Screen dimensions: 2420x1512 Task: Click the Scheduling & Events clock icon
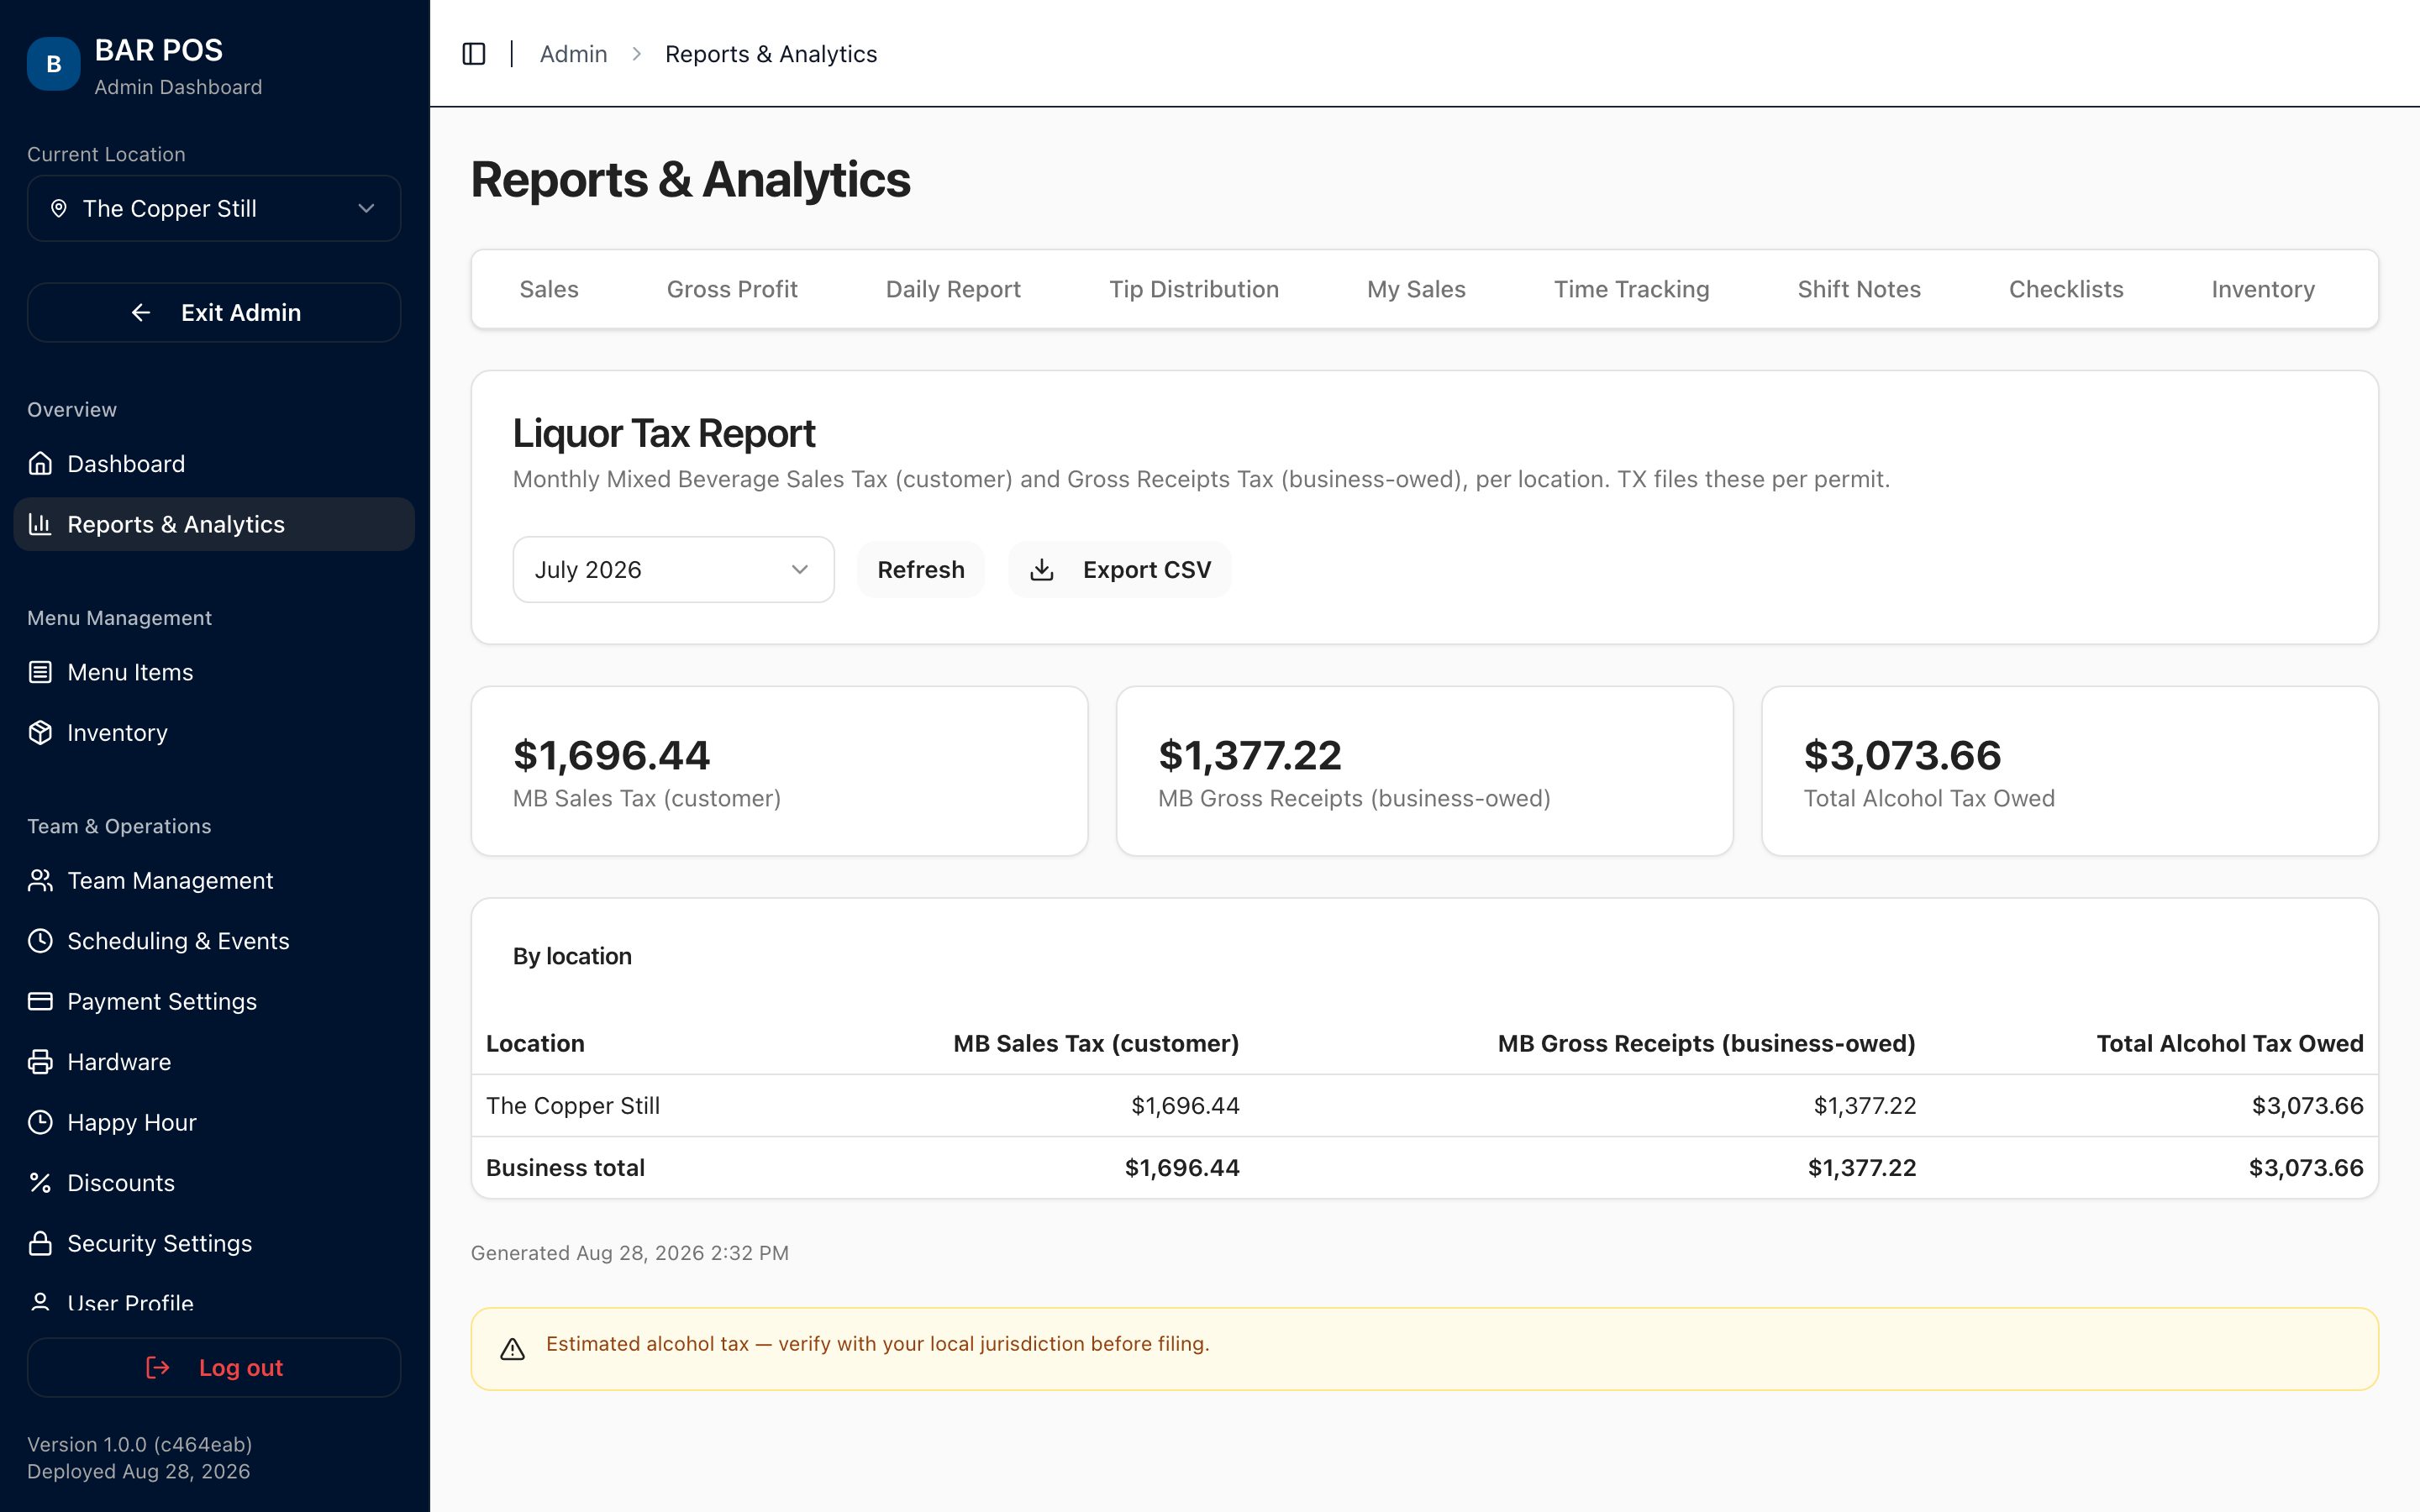[40, 941]
